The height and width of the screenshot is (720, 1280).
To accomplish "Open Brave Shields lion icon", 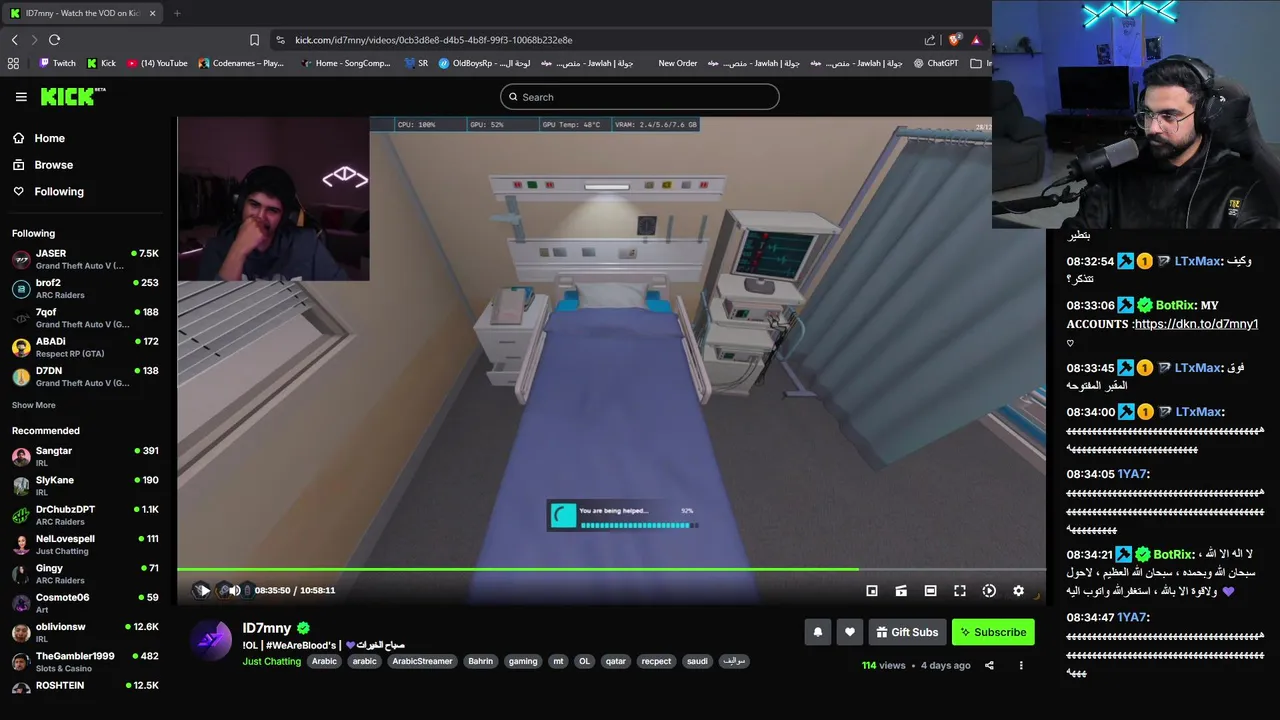I will (954, 40).
